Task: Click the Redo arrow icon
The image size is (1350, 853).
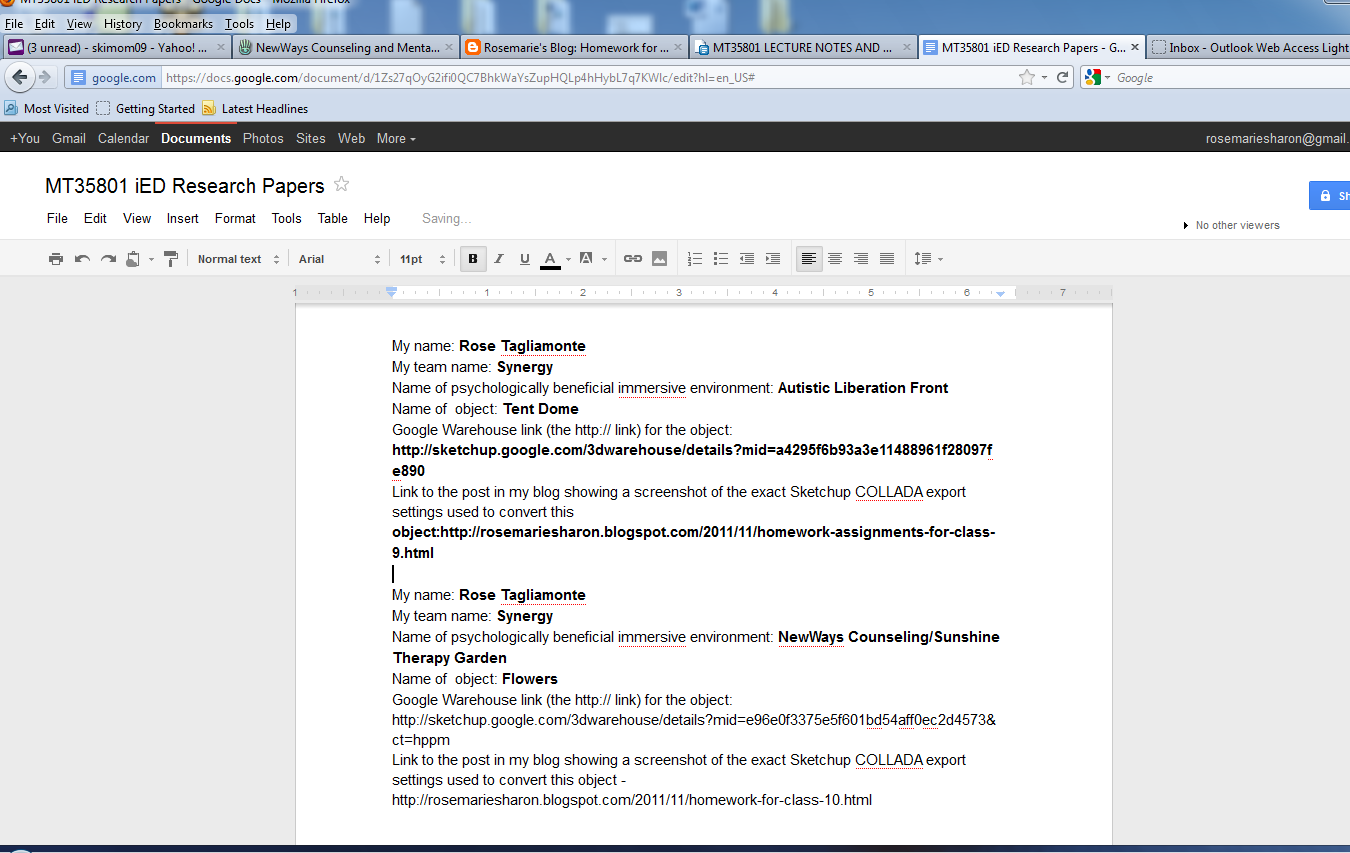Action: coord(108,259)
